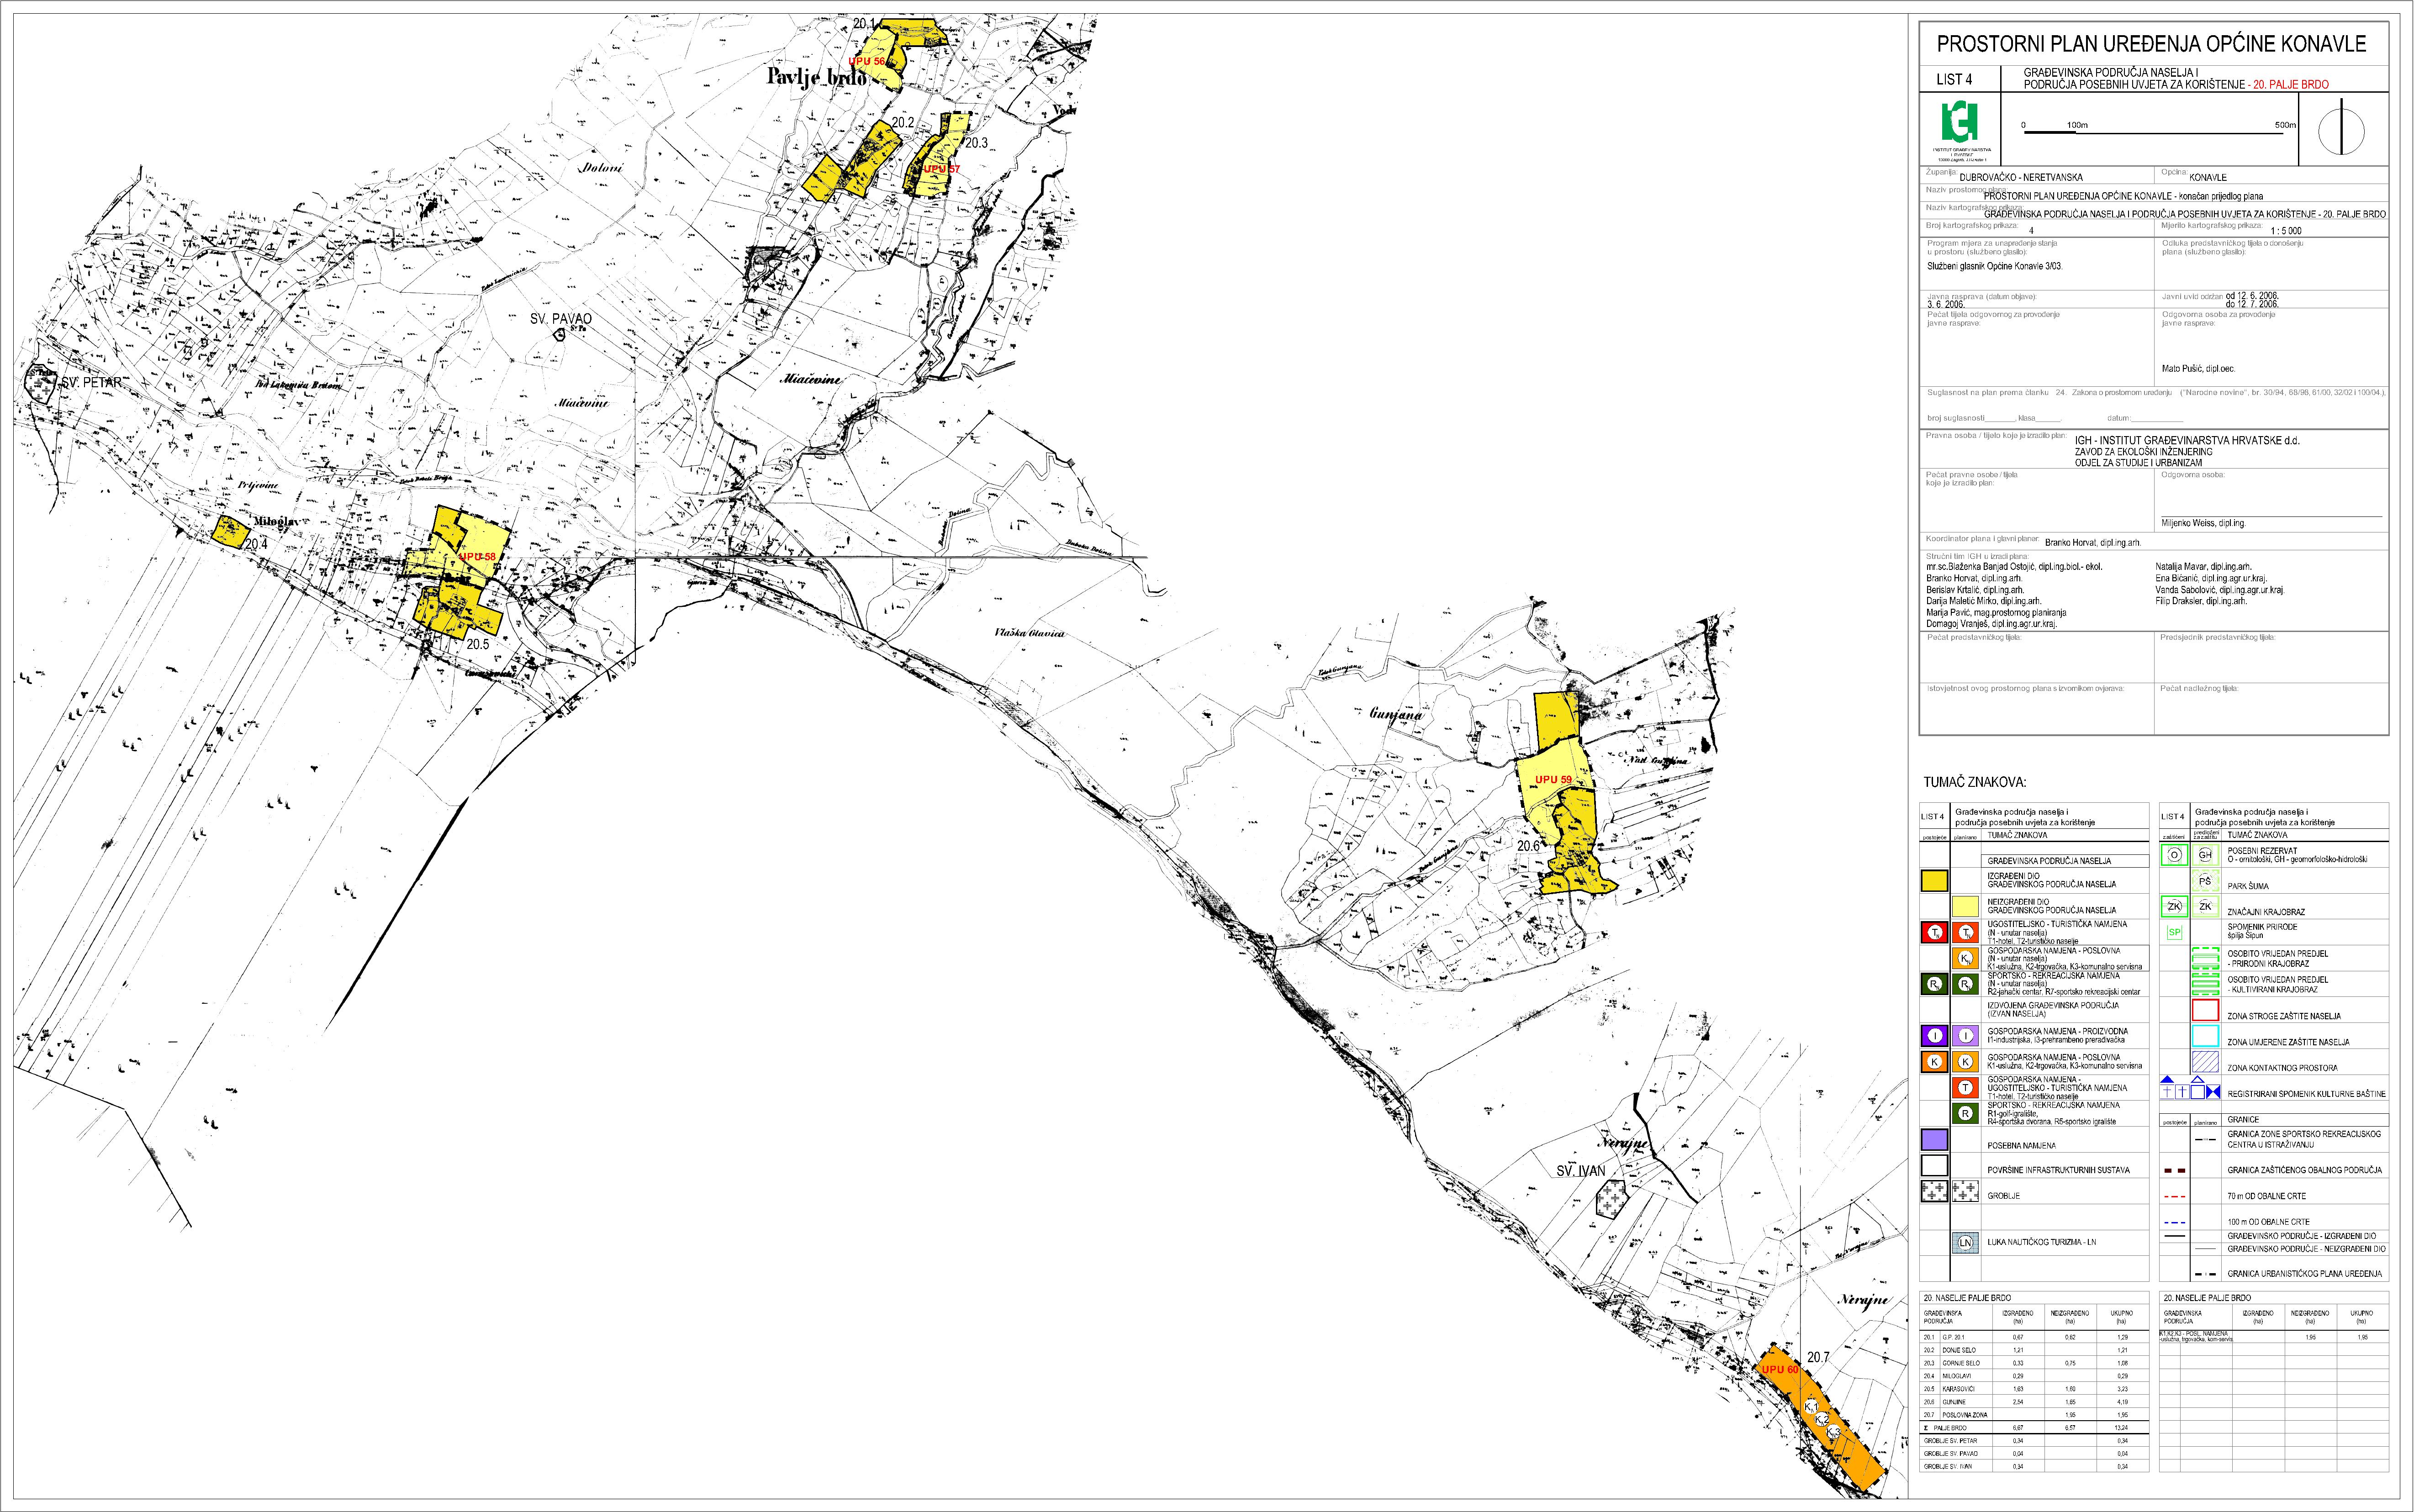The image size is (2414, 1512).
Task: Click the GRANICA URBANISTIČKOG PLANA UREĐENJA legend entry
Action: (x=2304, y=1274)
